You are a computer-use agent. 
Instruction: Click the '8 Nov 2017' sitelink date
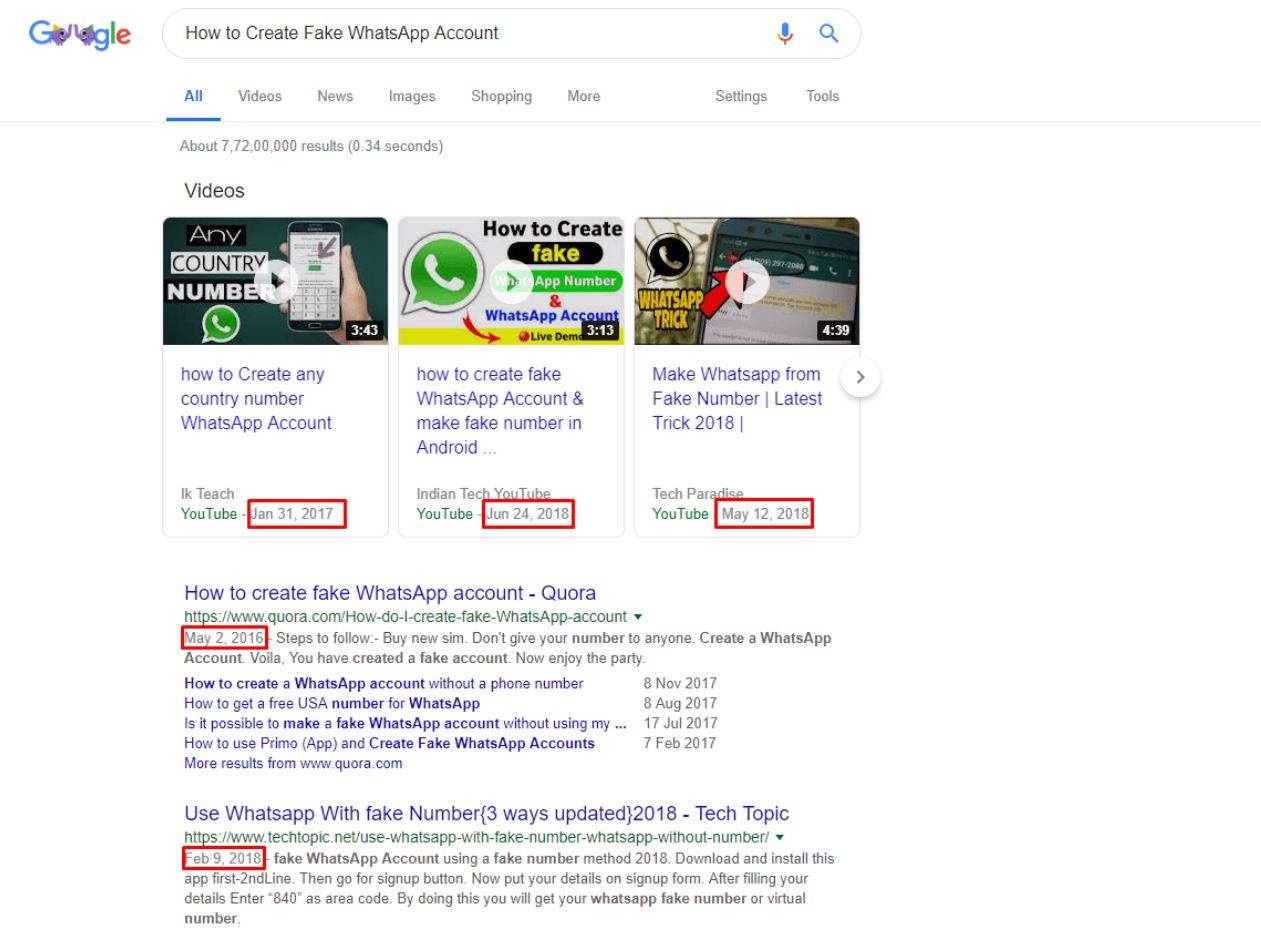coord(679,684)
